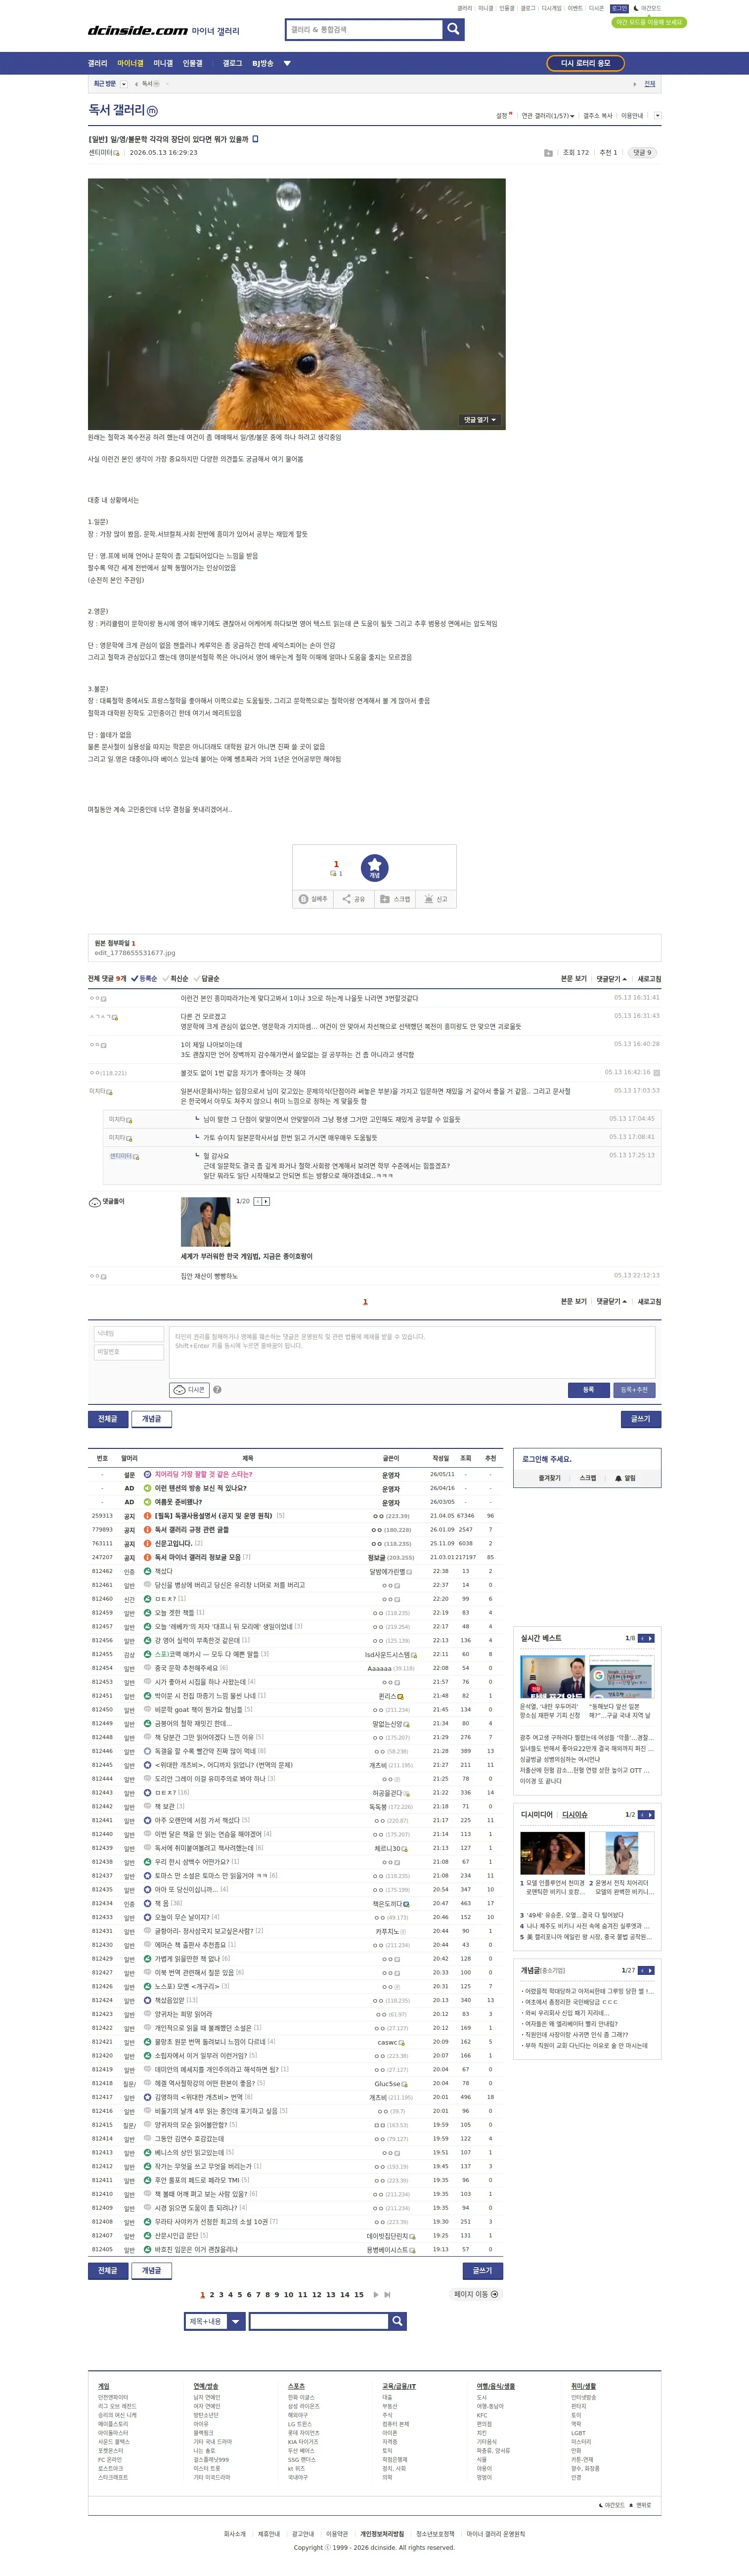Go to page 2 of post list
The height and width of the screenshot is (2576, 749).
coord(212,2295)
